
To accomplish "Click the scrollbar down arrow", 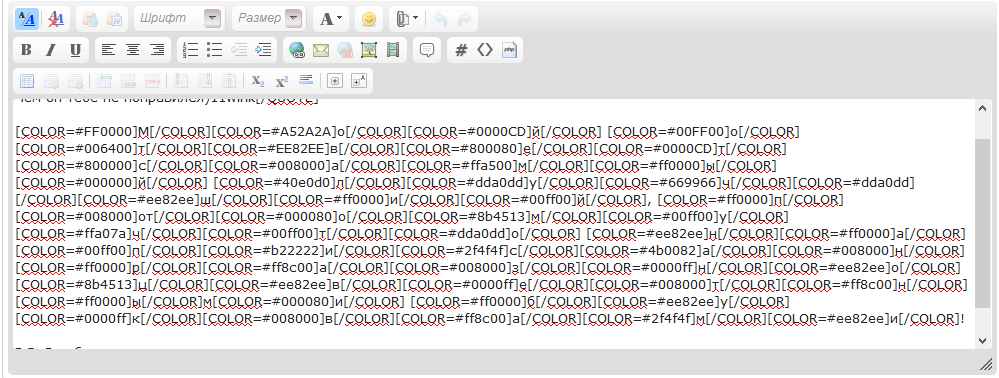I will click(983, 341).
